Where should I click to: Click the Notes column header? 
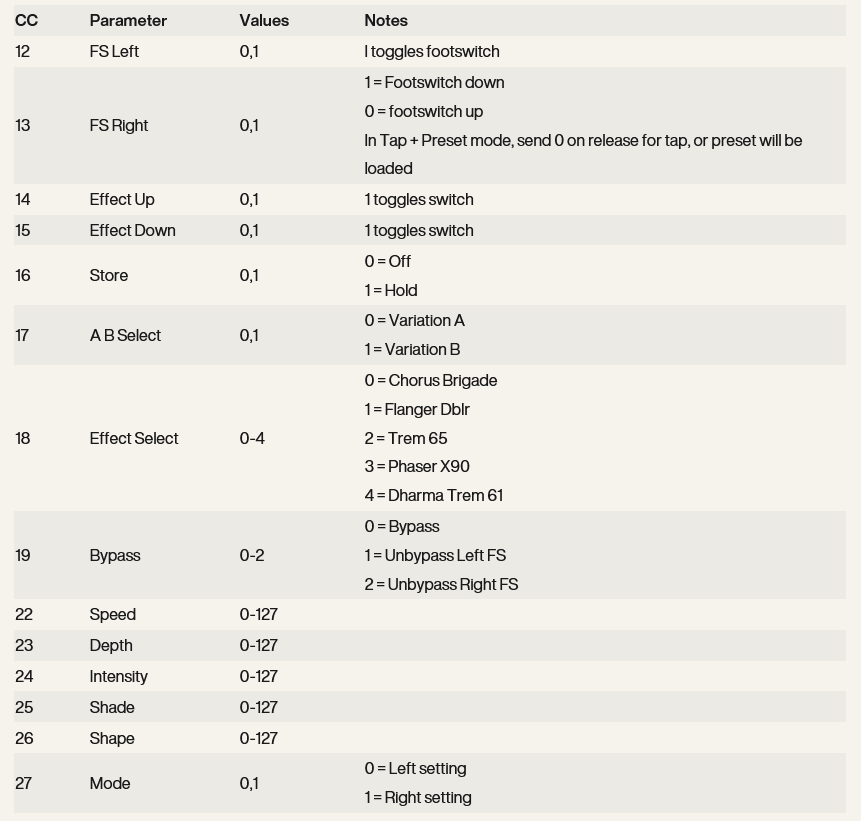[x=386, y=20]
